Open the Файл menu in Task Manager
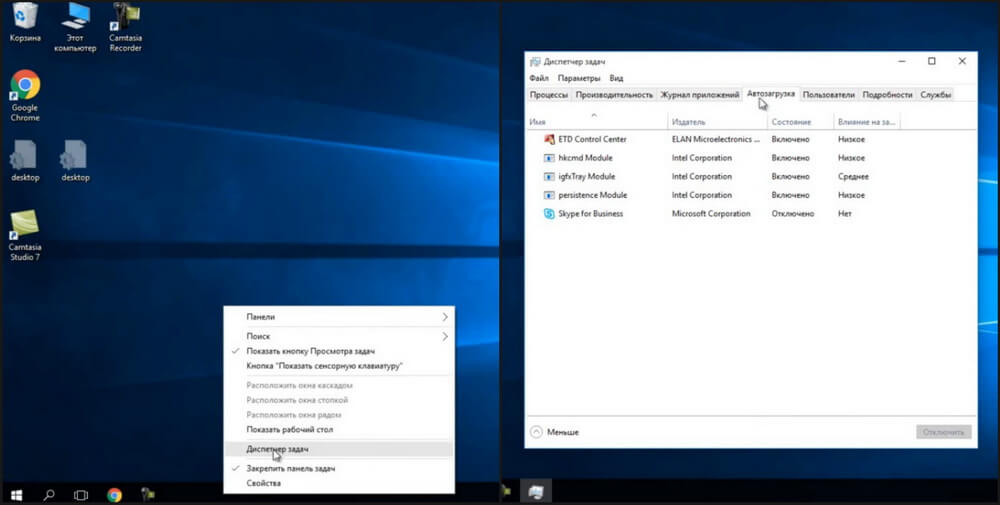Viewport: 1000px width, 505px height. pos(539,78)
